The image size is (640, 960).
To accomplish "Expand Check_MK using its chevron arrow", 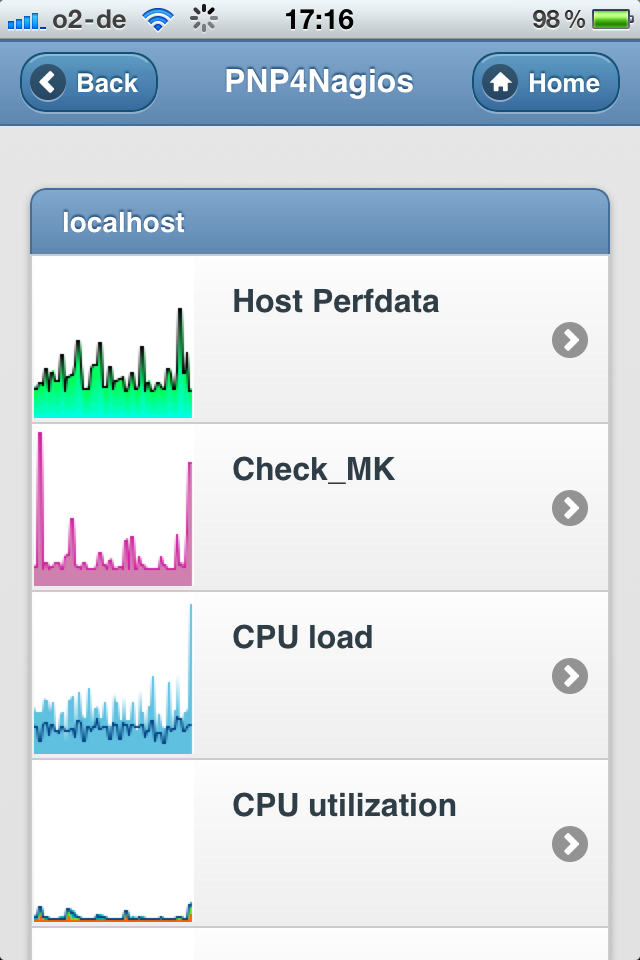I will coord(569,509).
